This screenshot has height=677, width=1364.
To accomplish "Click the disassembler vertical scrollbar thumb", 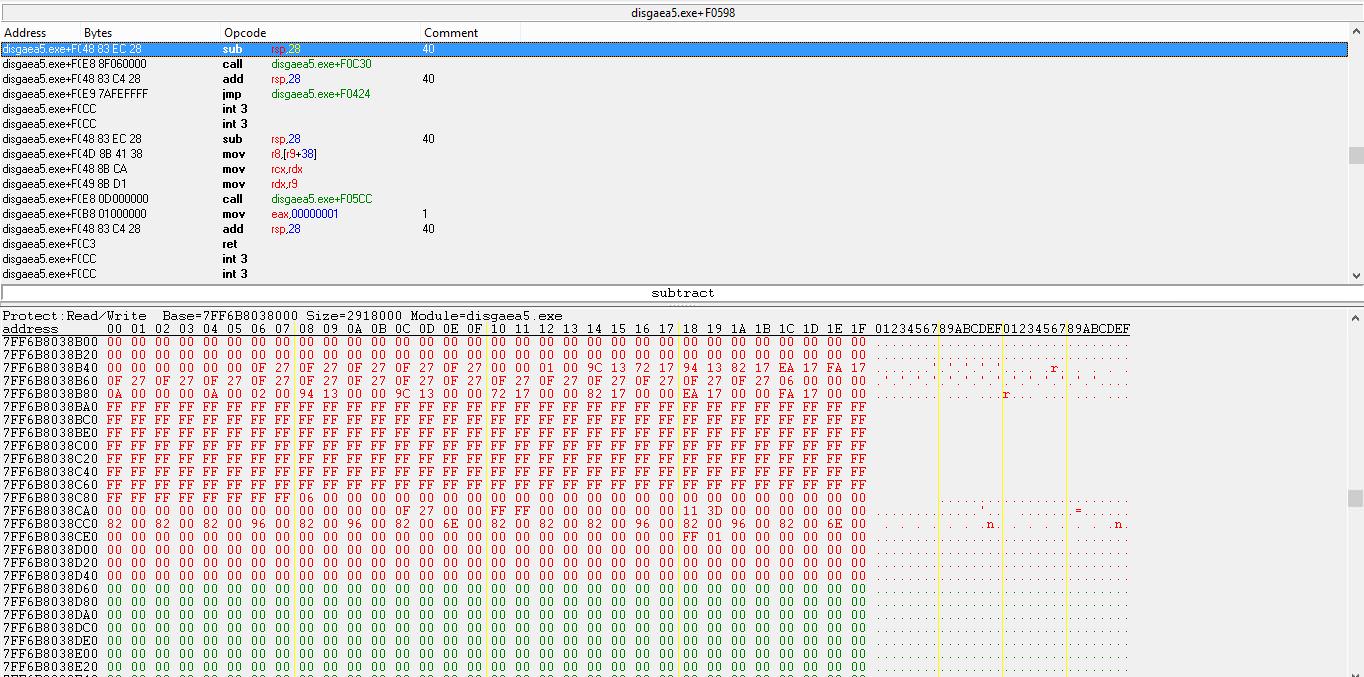I will [x=1356, y=155].
